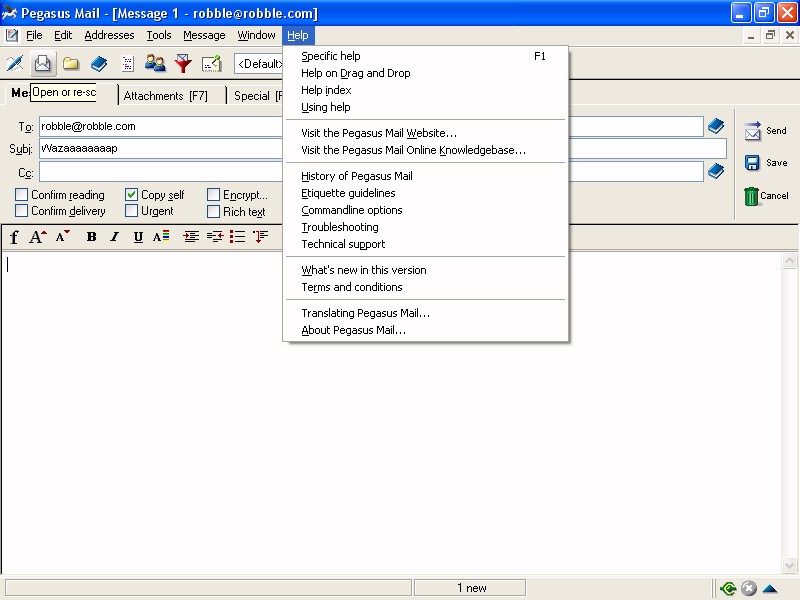Visit the Pegasus Mail Online Knowledgebase

tap(426, 150)
